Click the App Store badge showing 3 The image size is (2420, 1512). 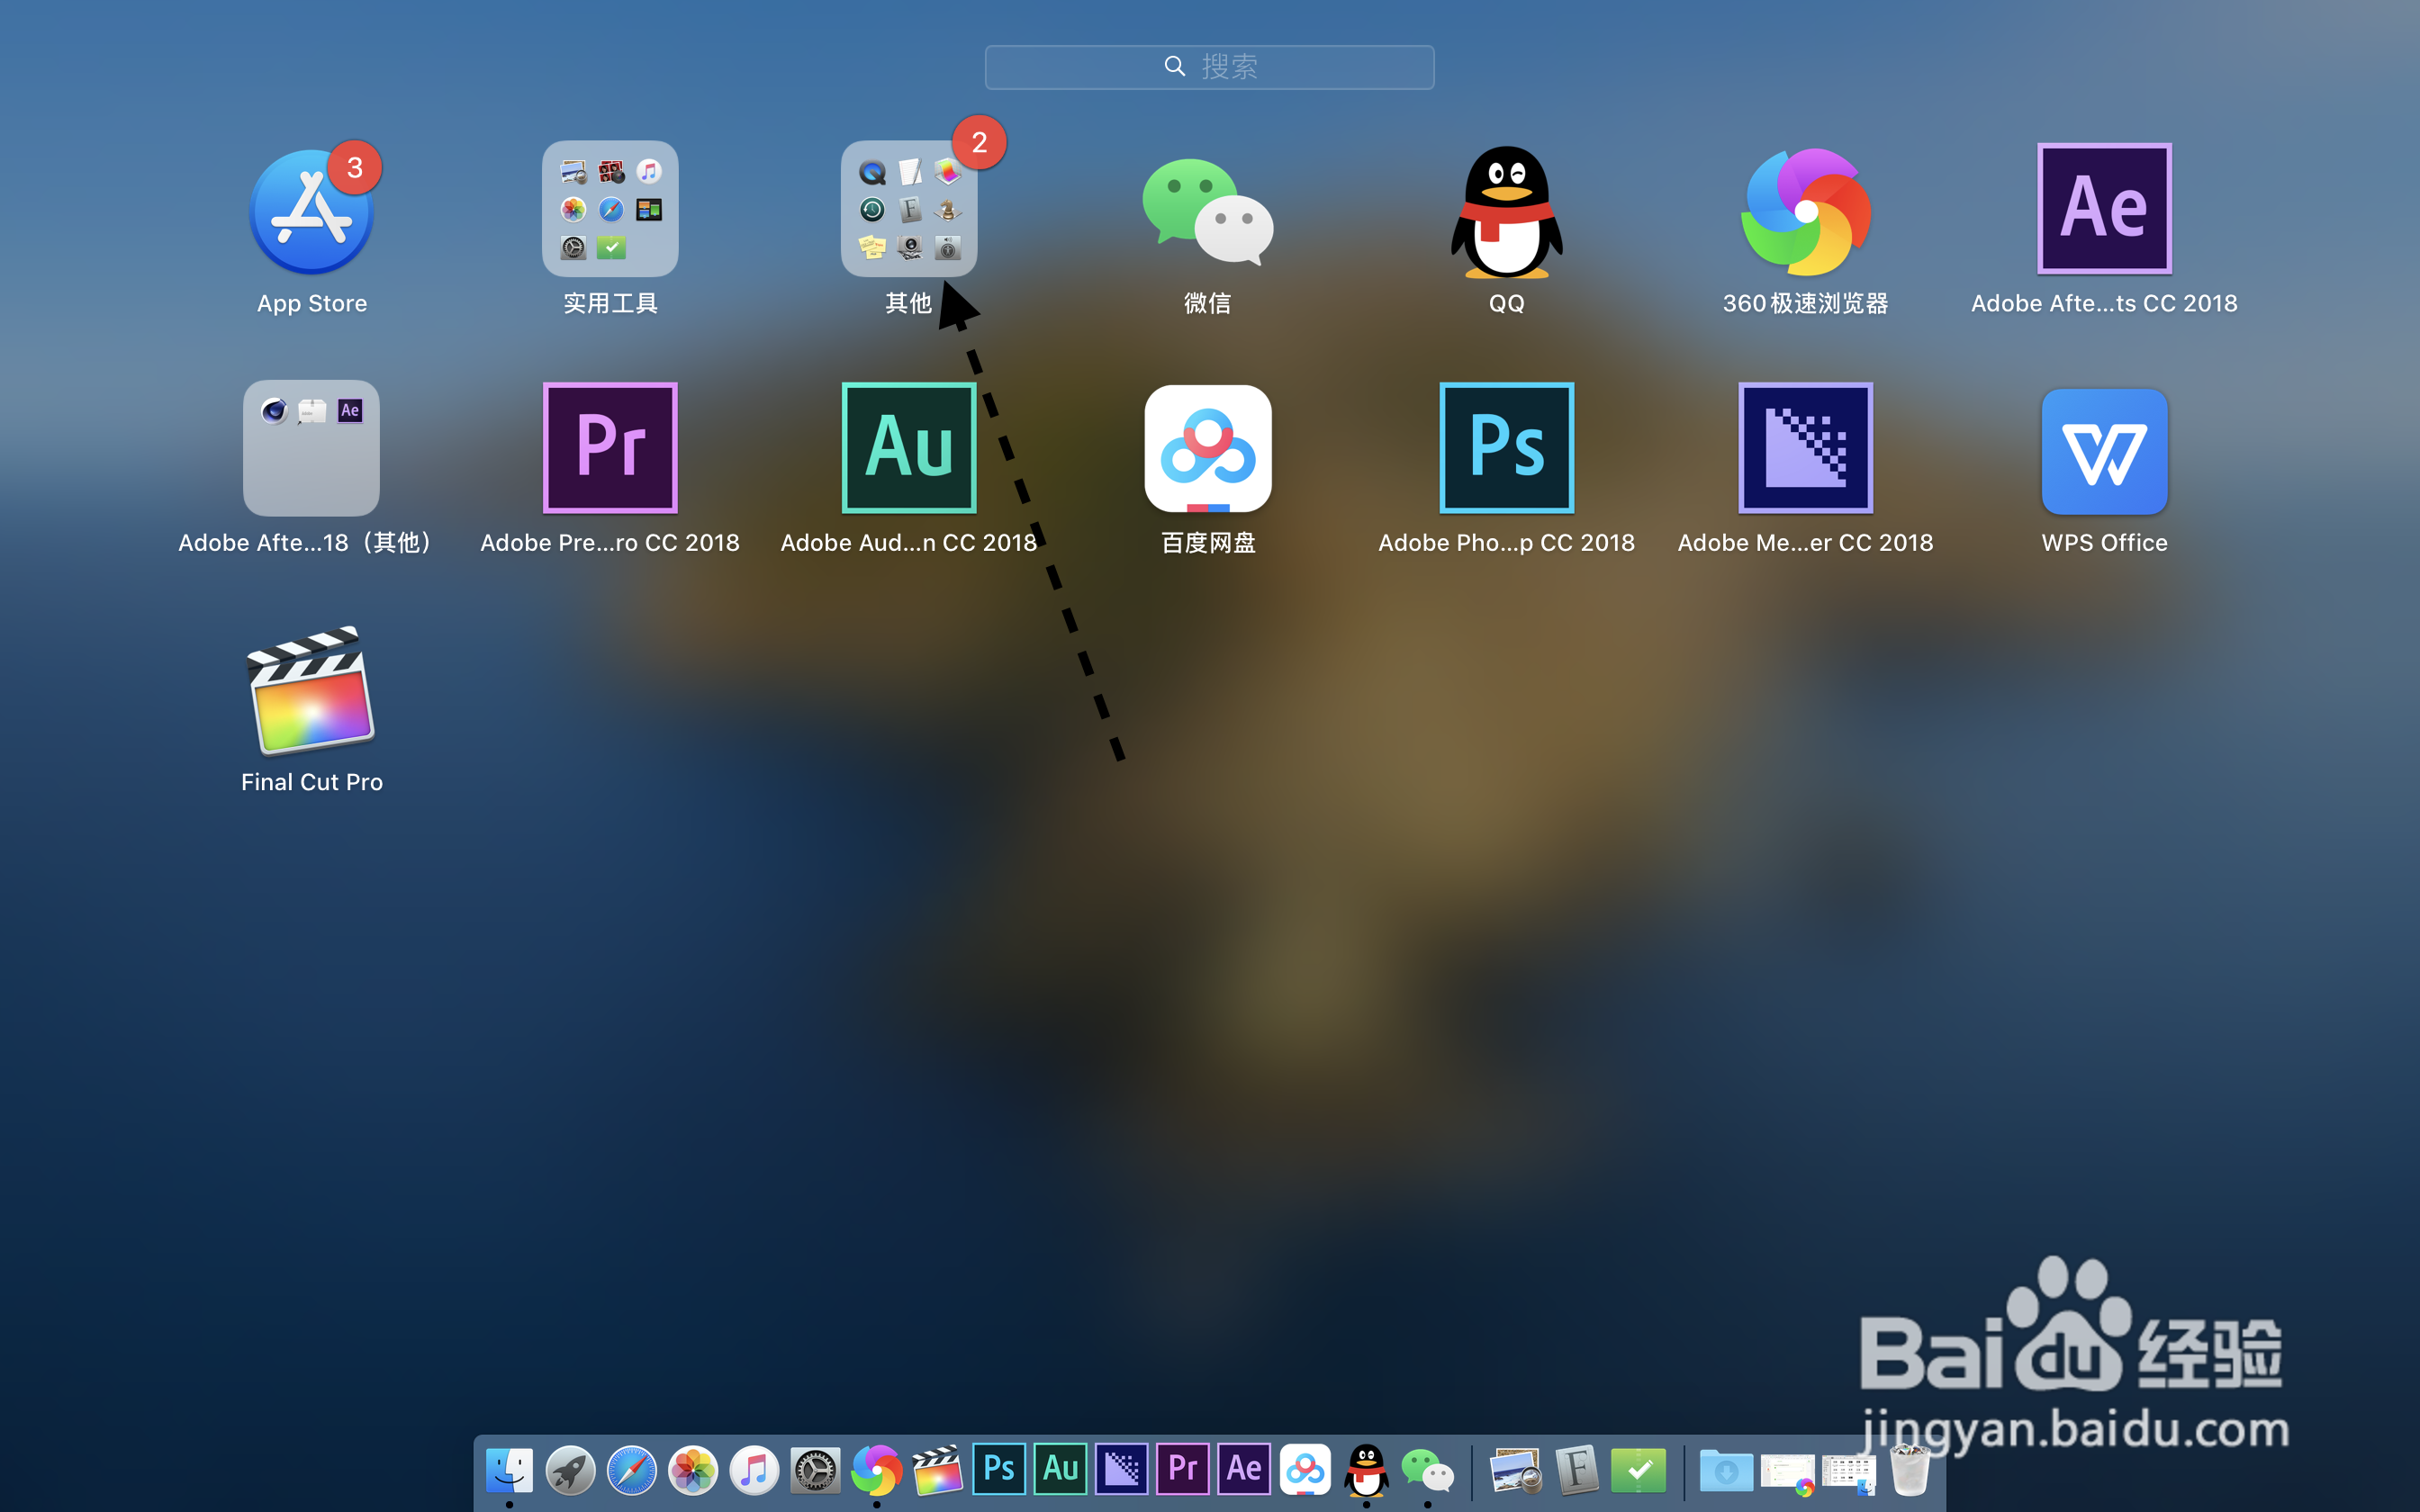pyautogui.click(x=355, y=167)
